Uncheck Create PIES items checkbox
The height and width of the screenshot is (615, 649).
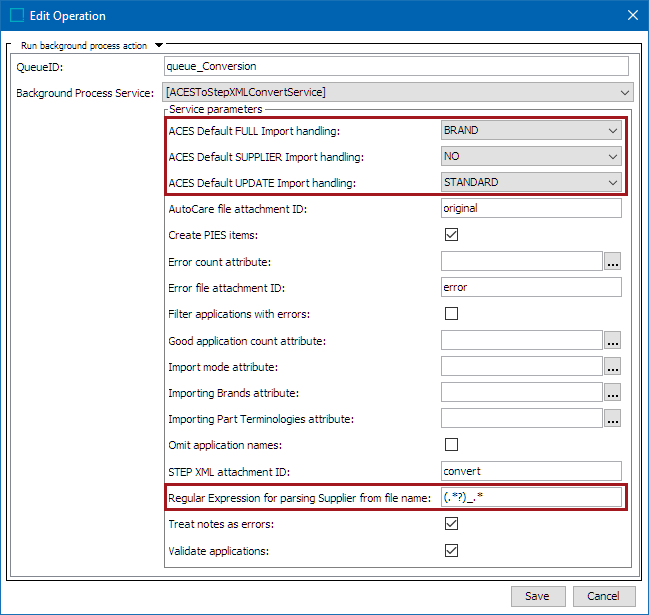point(451,235)
